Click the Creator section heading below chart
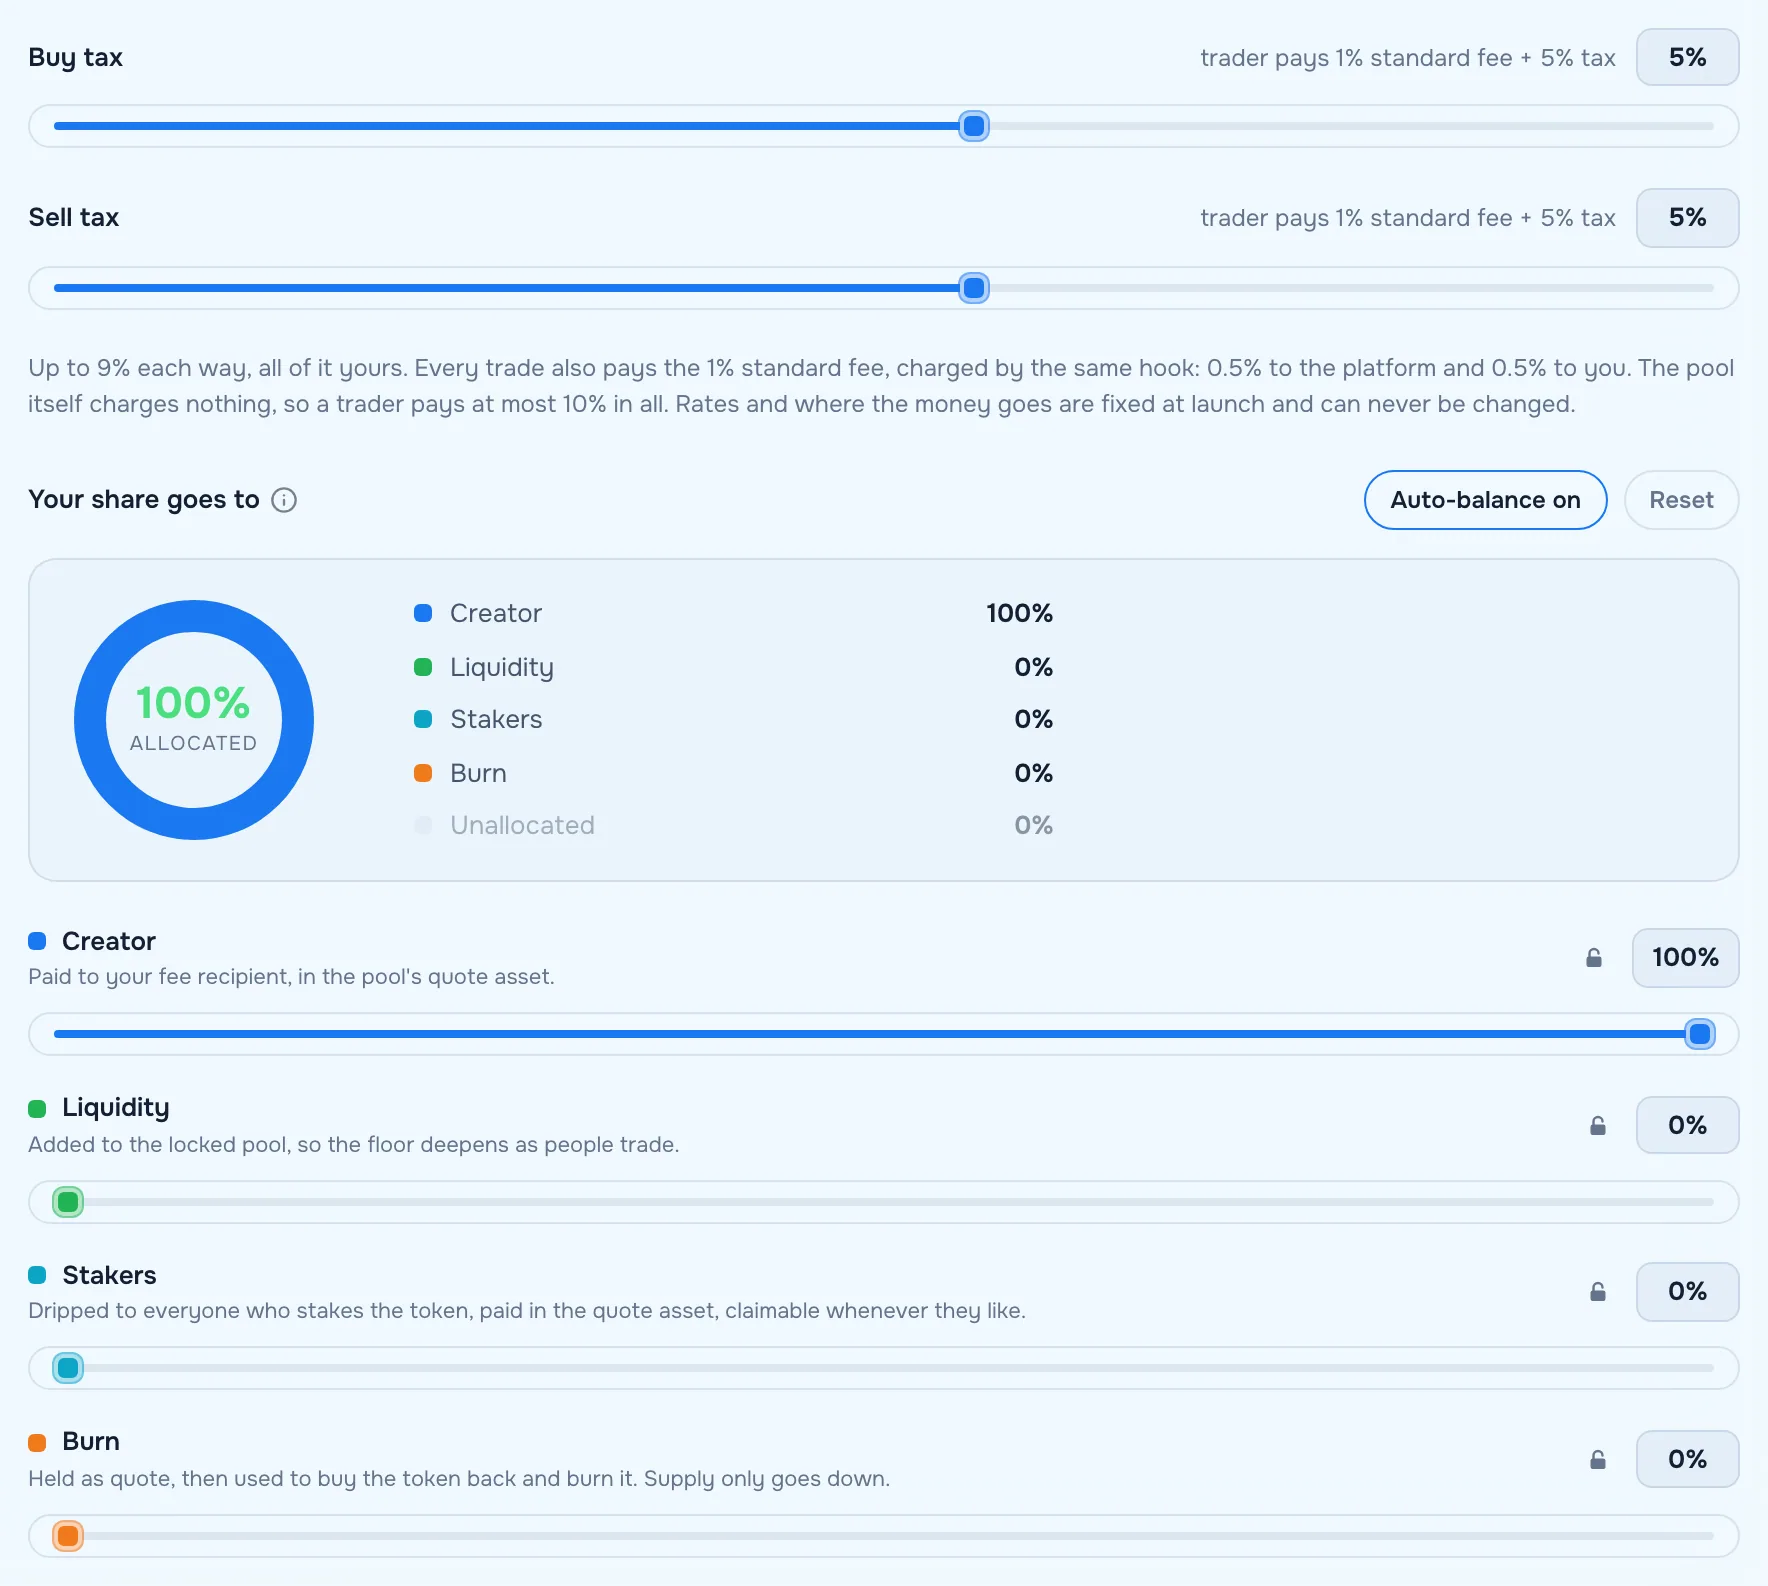 (x=109, y=941)
